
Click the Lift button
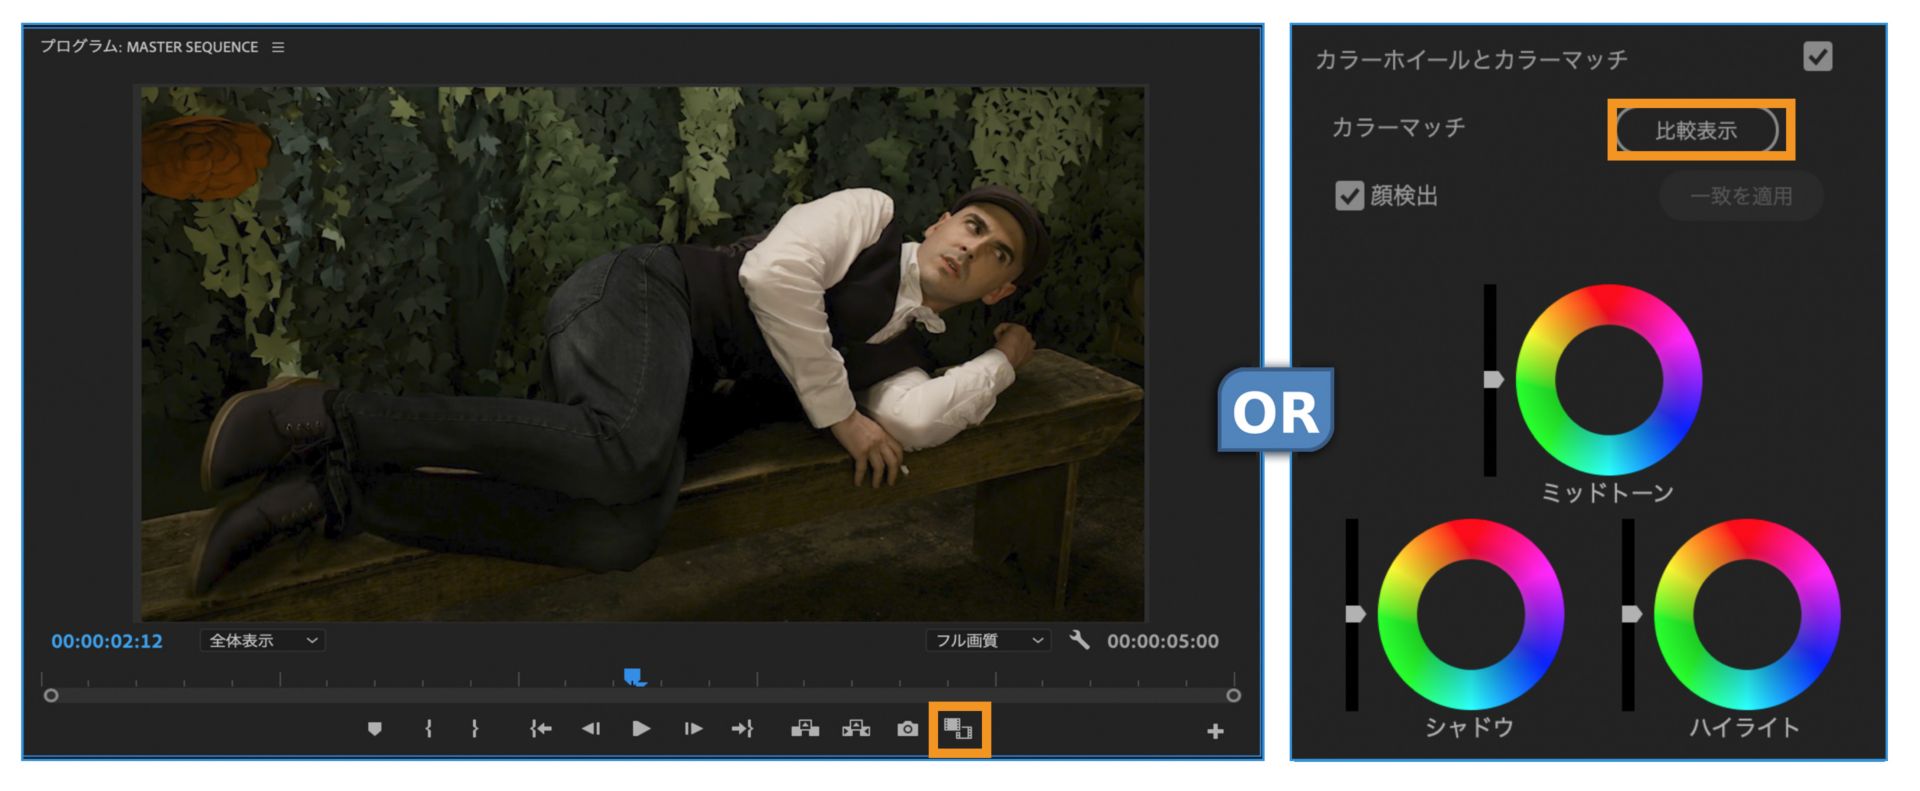tap(805, 729)
